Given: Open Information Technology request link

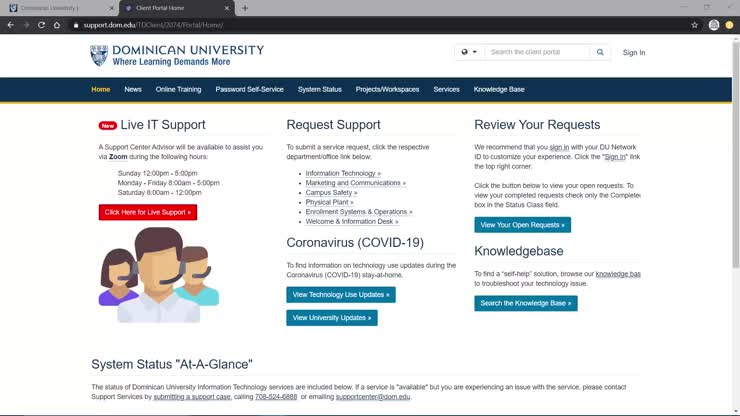Looking at the screenshot, I should click(x=343, y=173).
